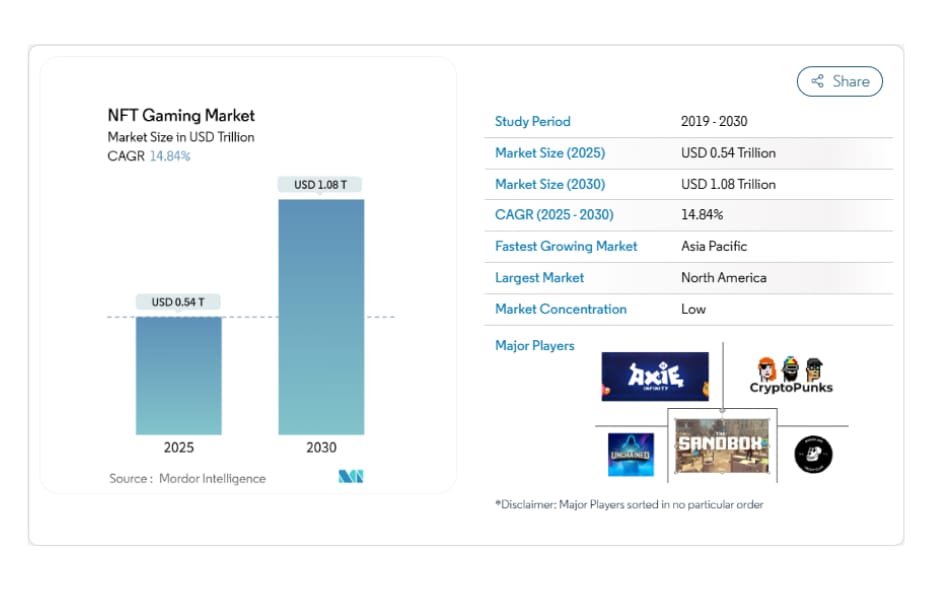The height and width of the screenshot is (590, 932).
Task: Click the Major Players heading
Action: (x=534, y=345)
